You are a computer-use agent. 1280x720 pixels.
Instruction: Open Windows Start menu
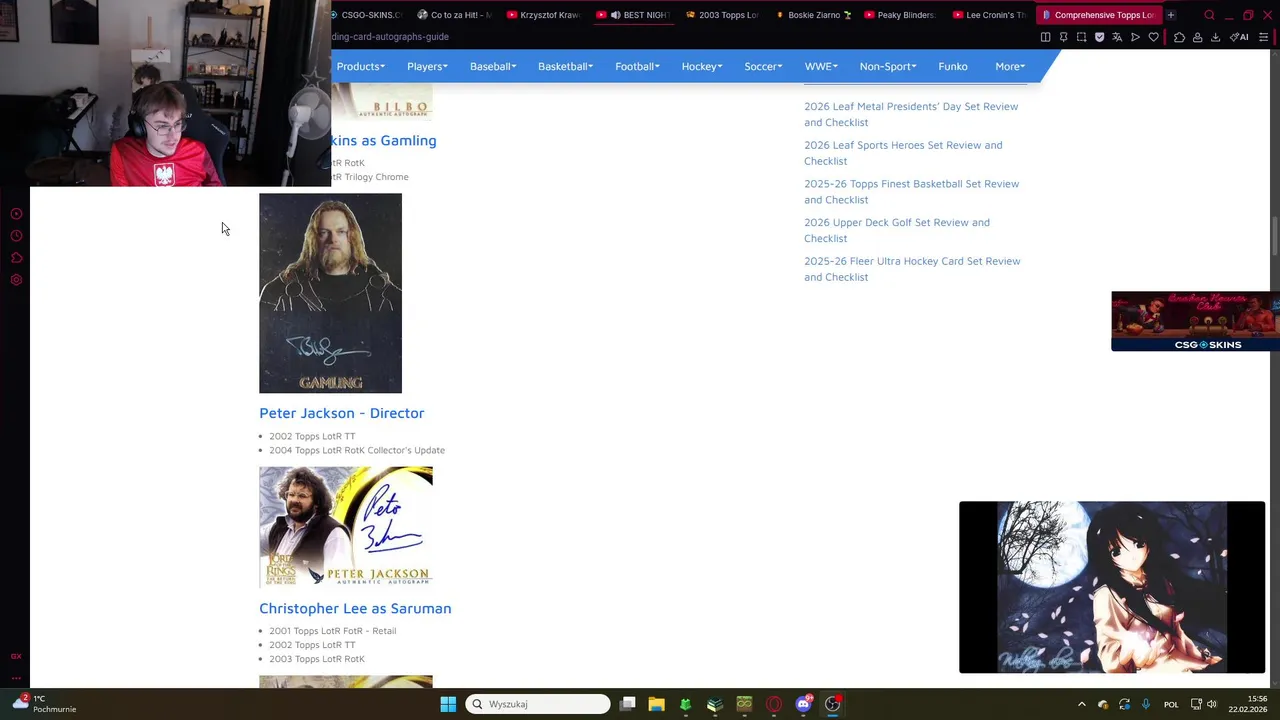tap(448, 704)
